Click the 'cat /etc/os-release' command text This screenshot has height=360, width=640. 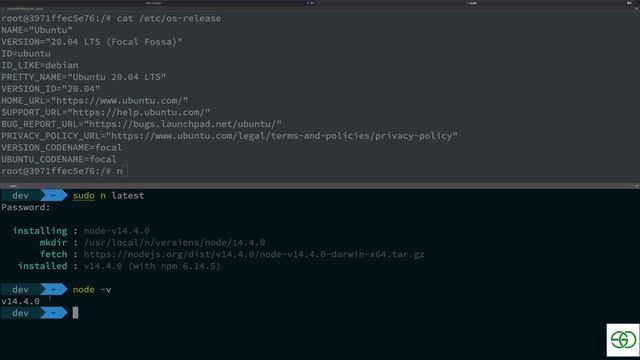[169, 18]
